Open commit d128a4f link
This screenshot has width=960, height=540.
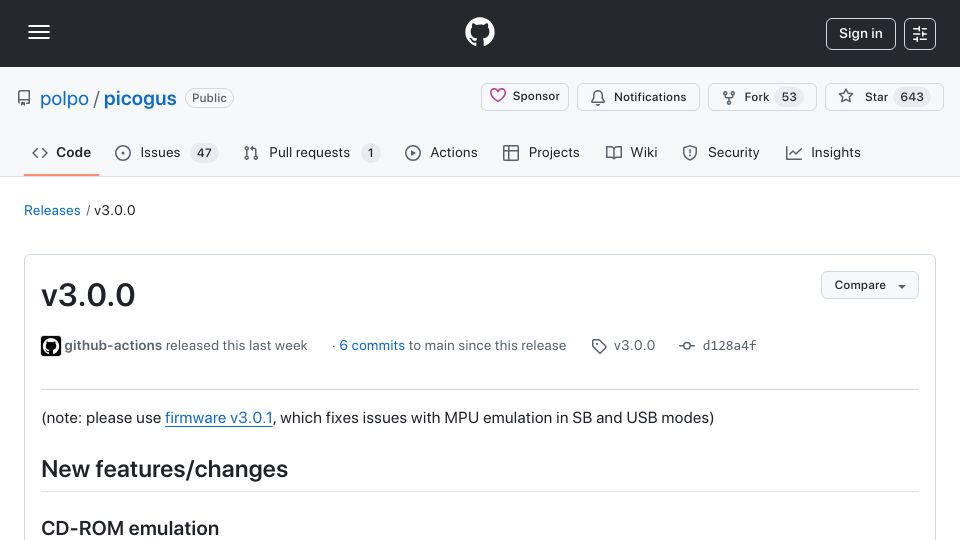(x=729, y=345)
